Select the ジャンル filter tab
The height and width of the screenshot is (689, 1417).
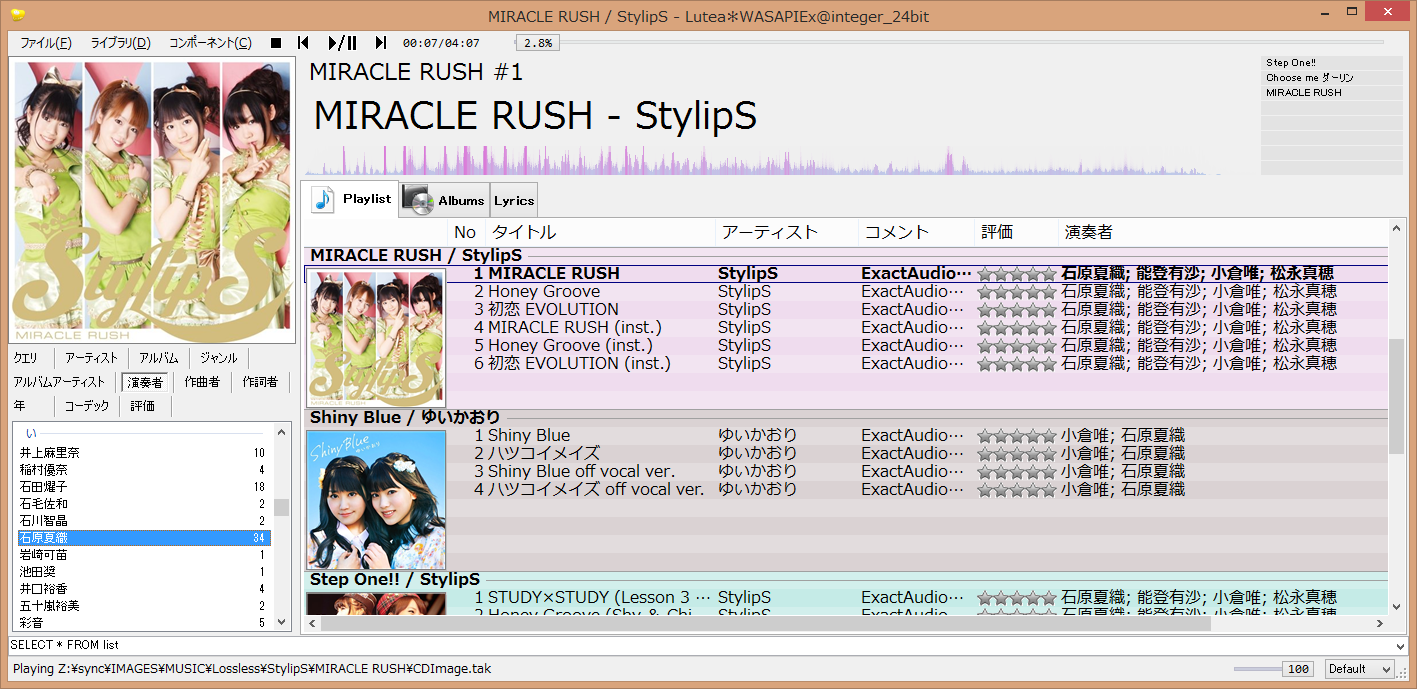pos(218,358)
